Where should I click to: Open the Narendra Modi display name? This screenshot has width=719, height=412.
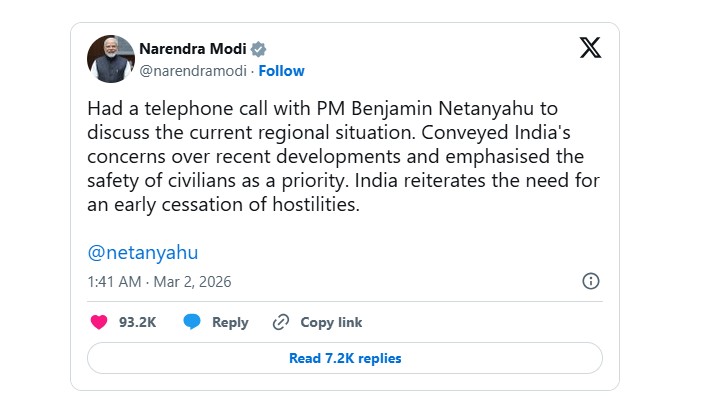coord(192,49)
